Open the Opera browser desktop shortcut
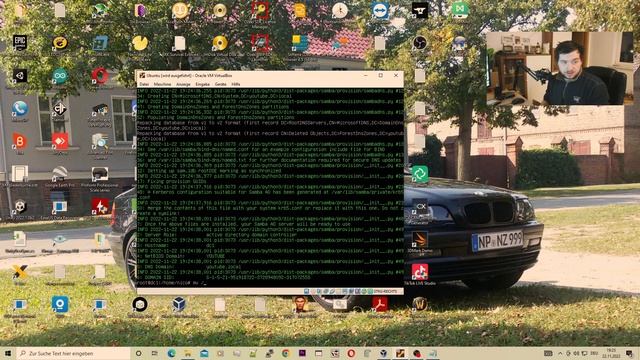Screen dimensions: 640x360 (100, 76)
